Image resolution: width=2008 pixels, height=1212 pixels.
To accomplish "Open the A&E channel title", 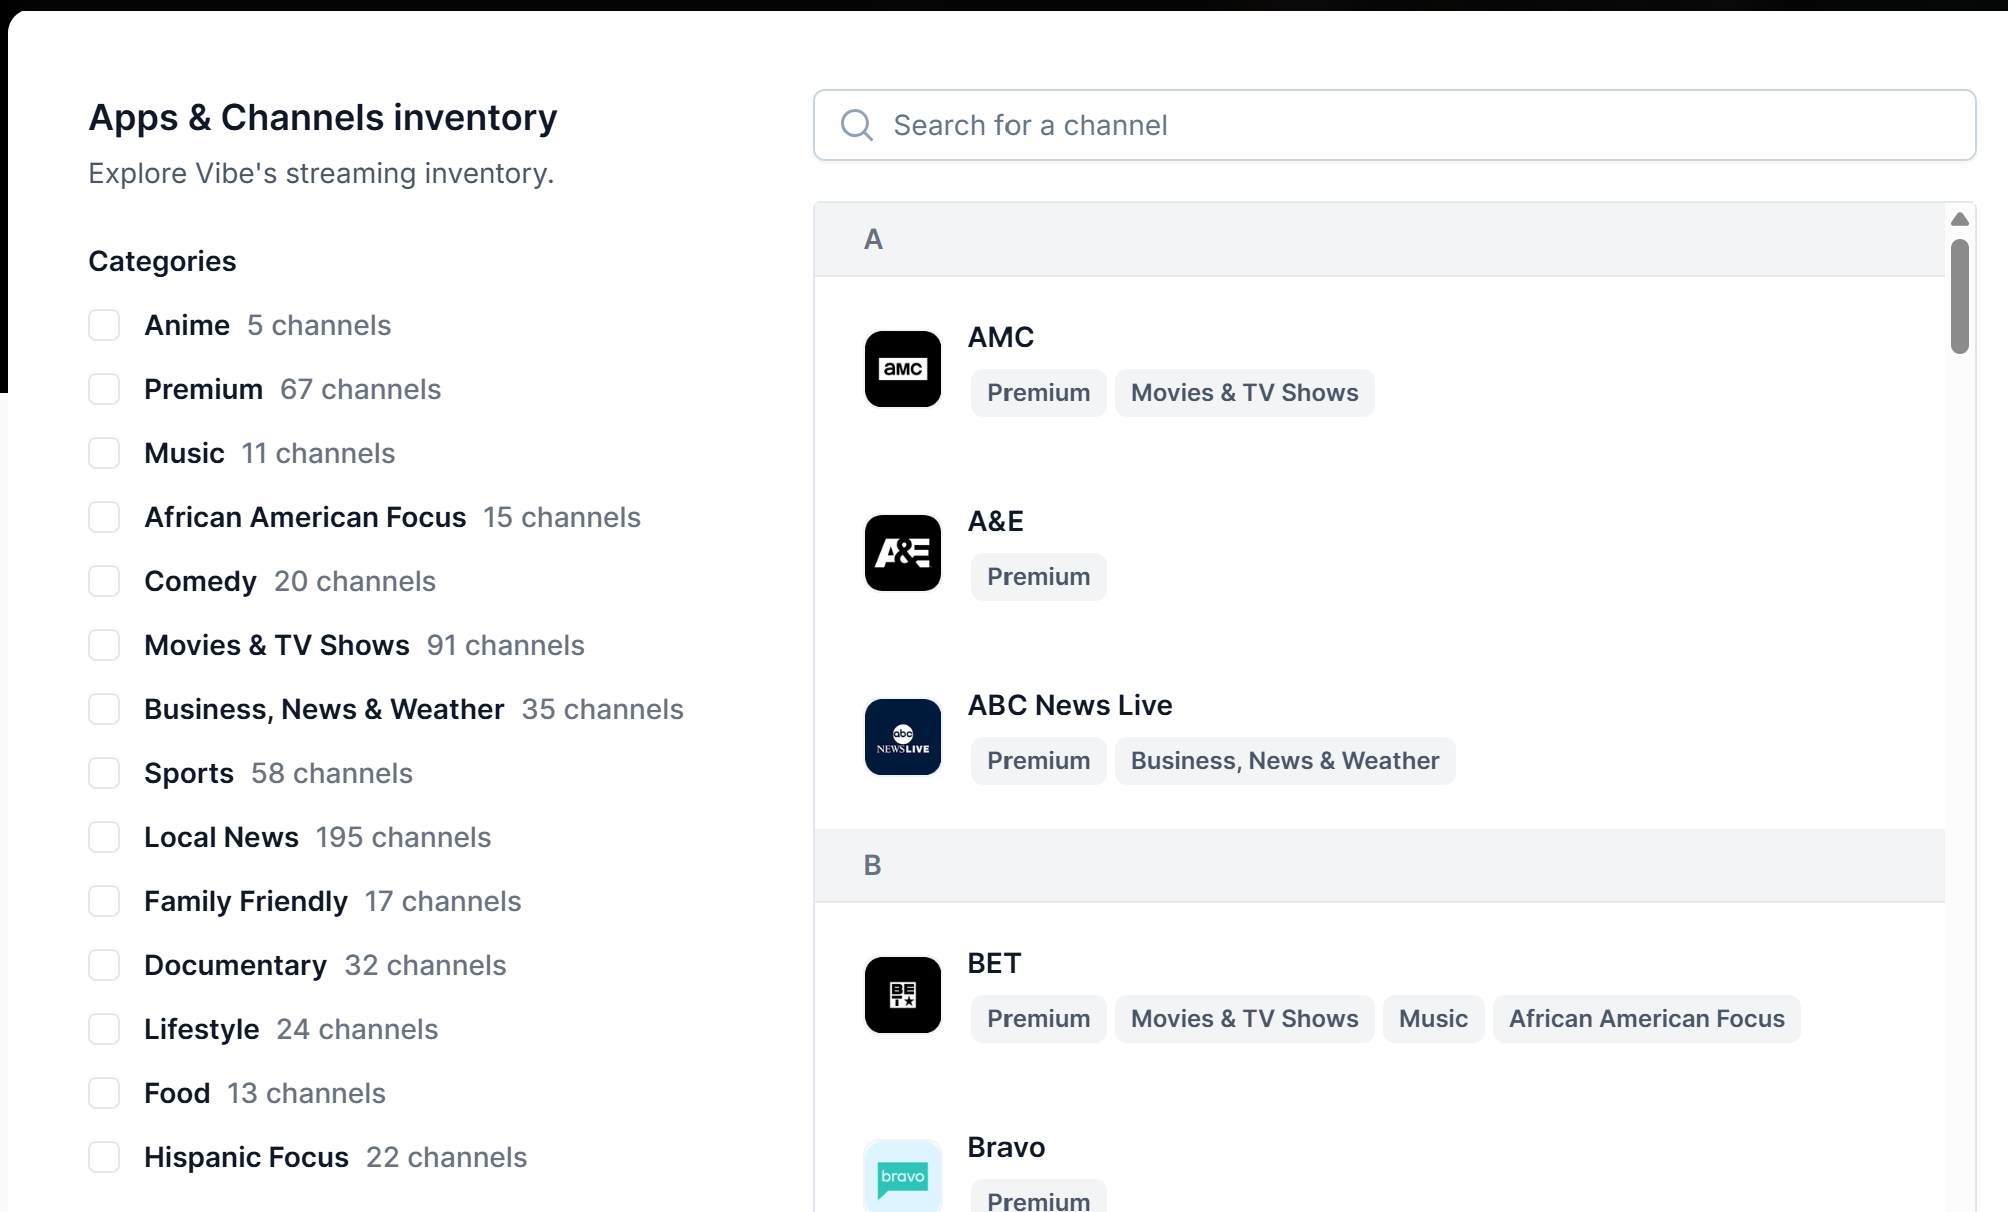I will point(995,521).
